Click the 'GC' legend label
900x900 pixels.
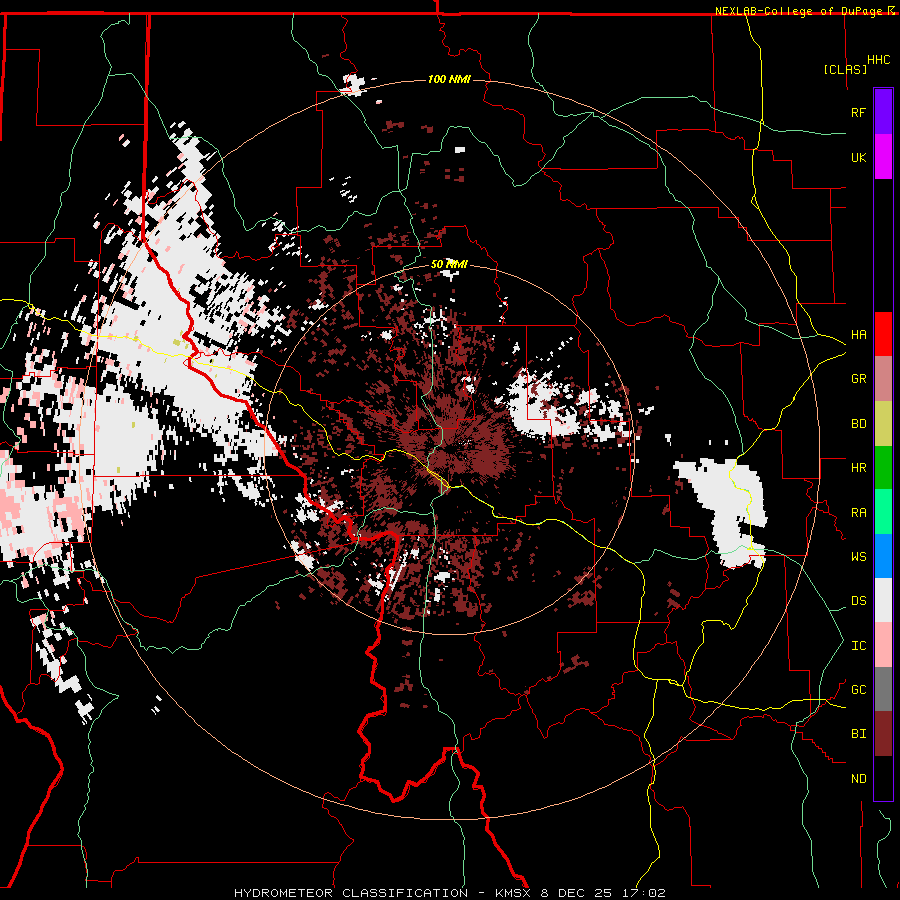click(x=859, y=690)
